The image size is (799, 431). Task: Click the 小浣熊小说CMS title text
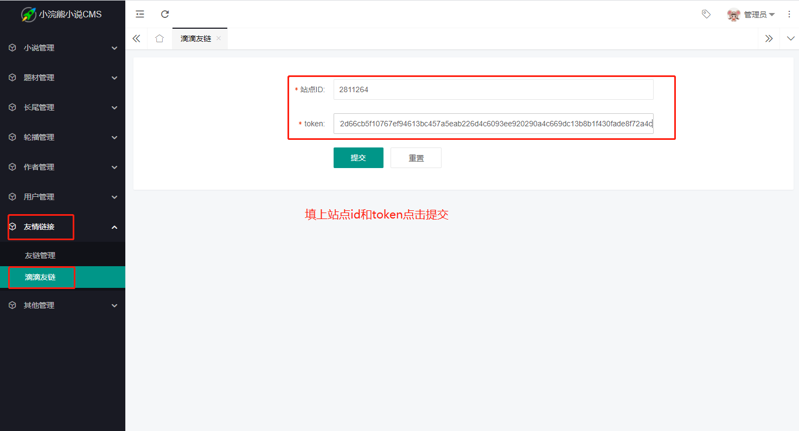coord(70,14)
